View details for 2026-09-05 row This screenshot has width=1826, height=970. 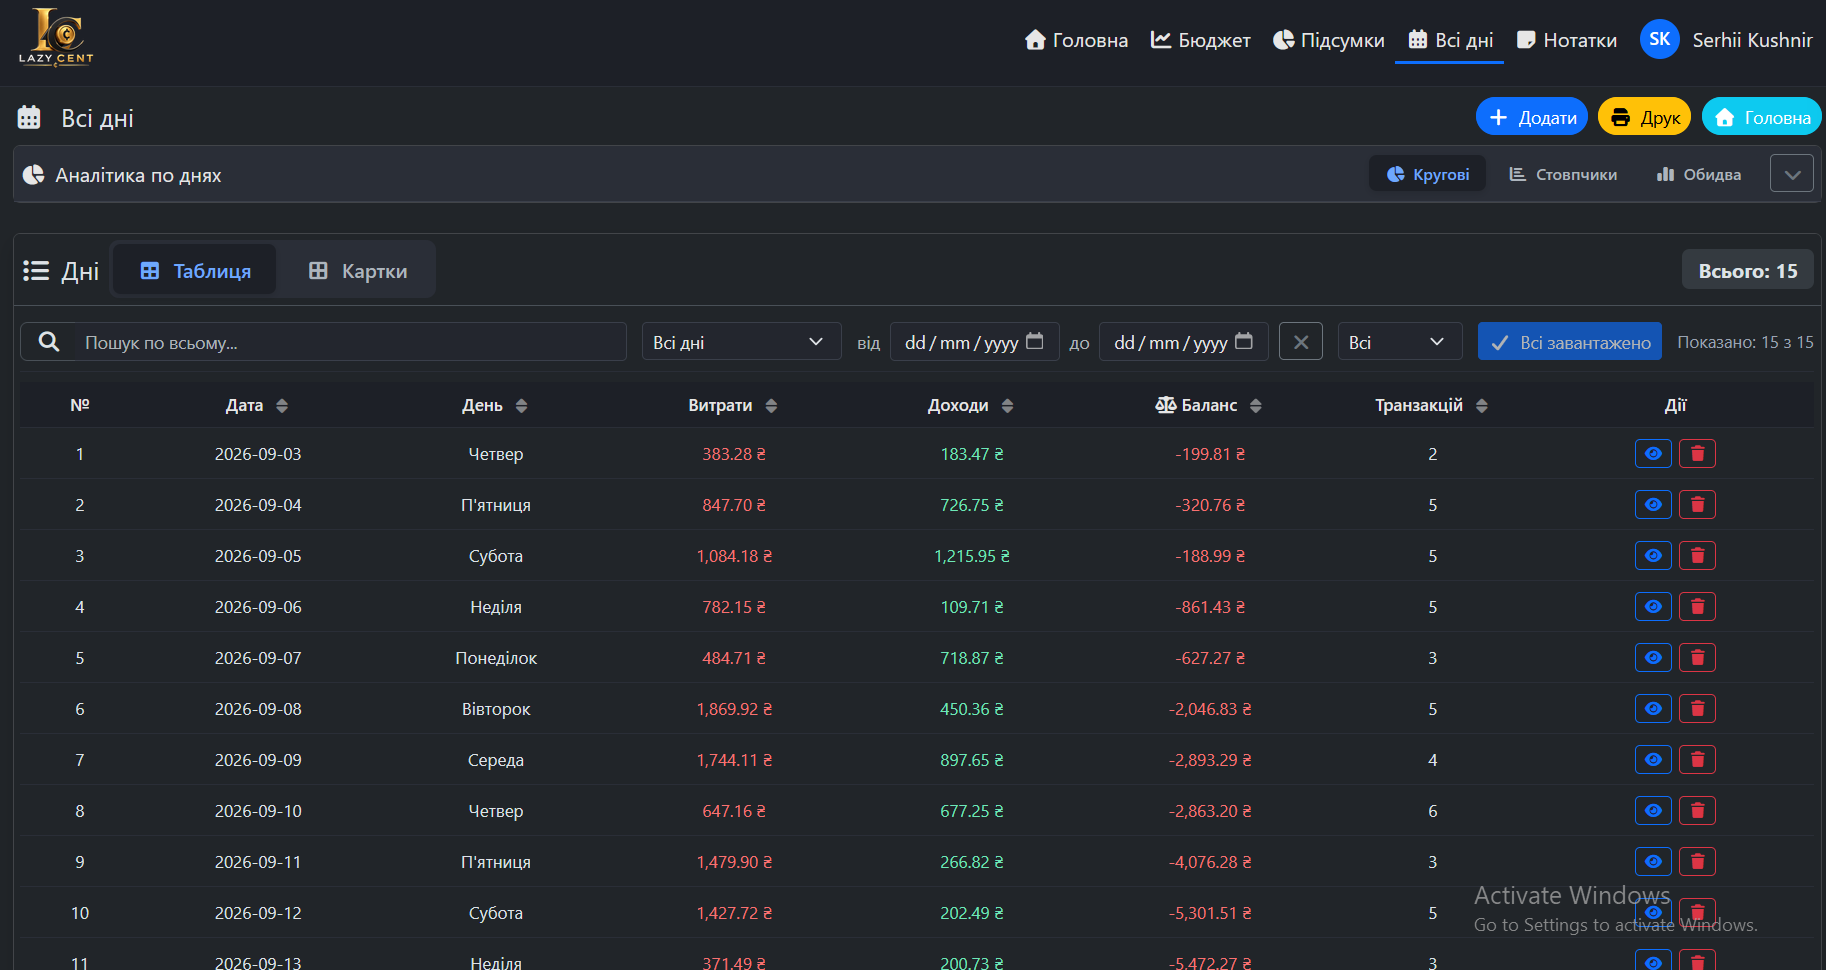pos(1653,556)
